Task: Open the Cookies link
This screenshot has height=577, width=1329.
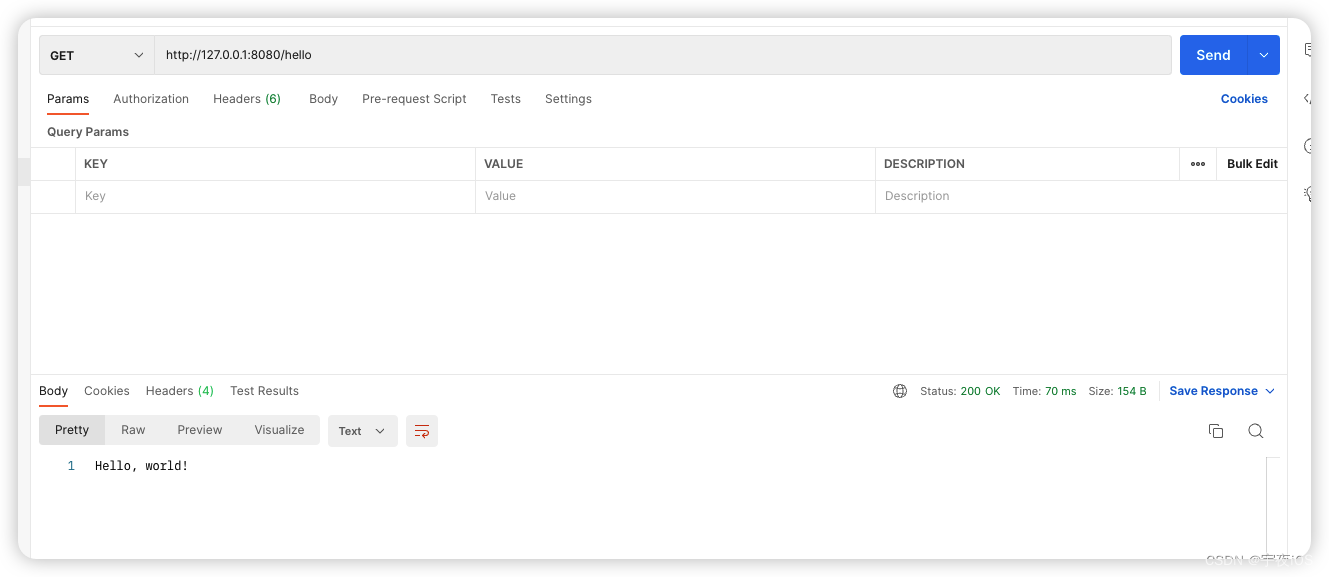Action: click(x=1244, y=99)
